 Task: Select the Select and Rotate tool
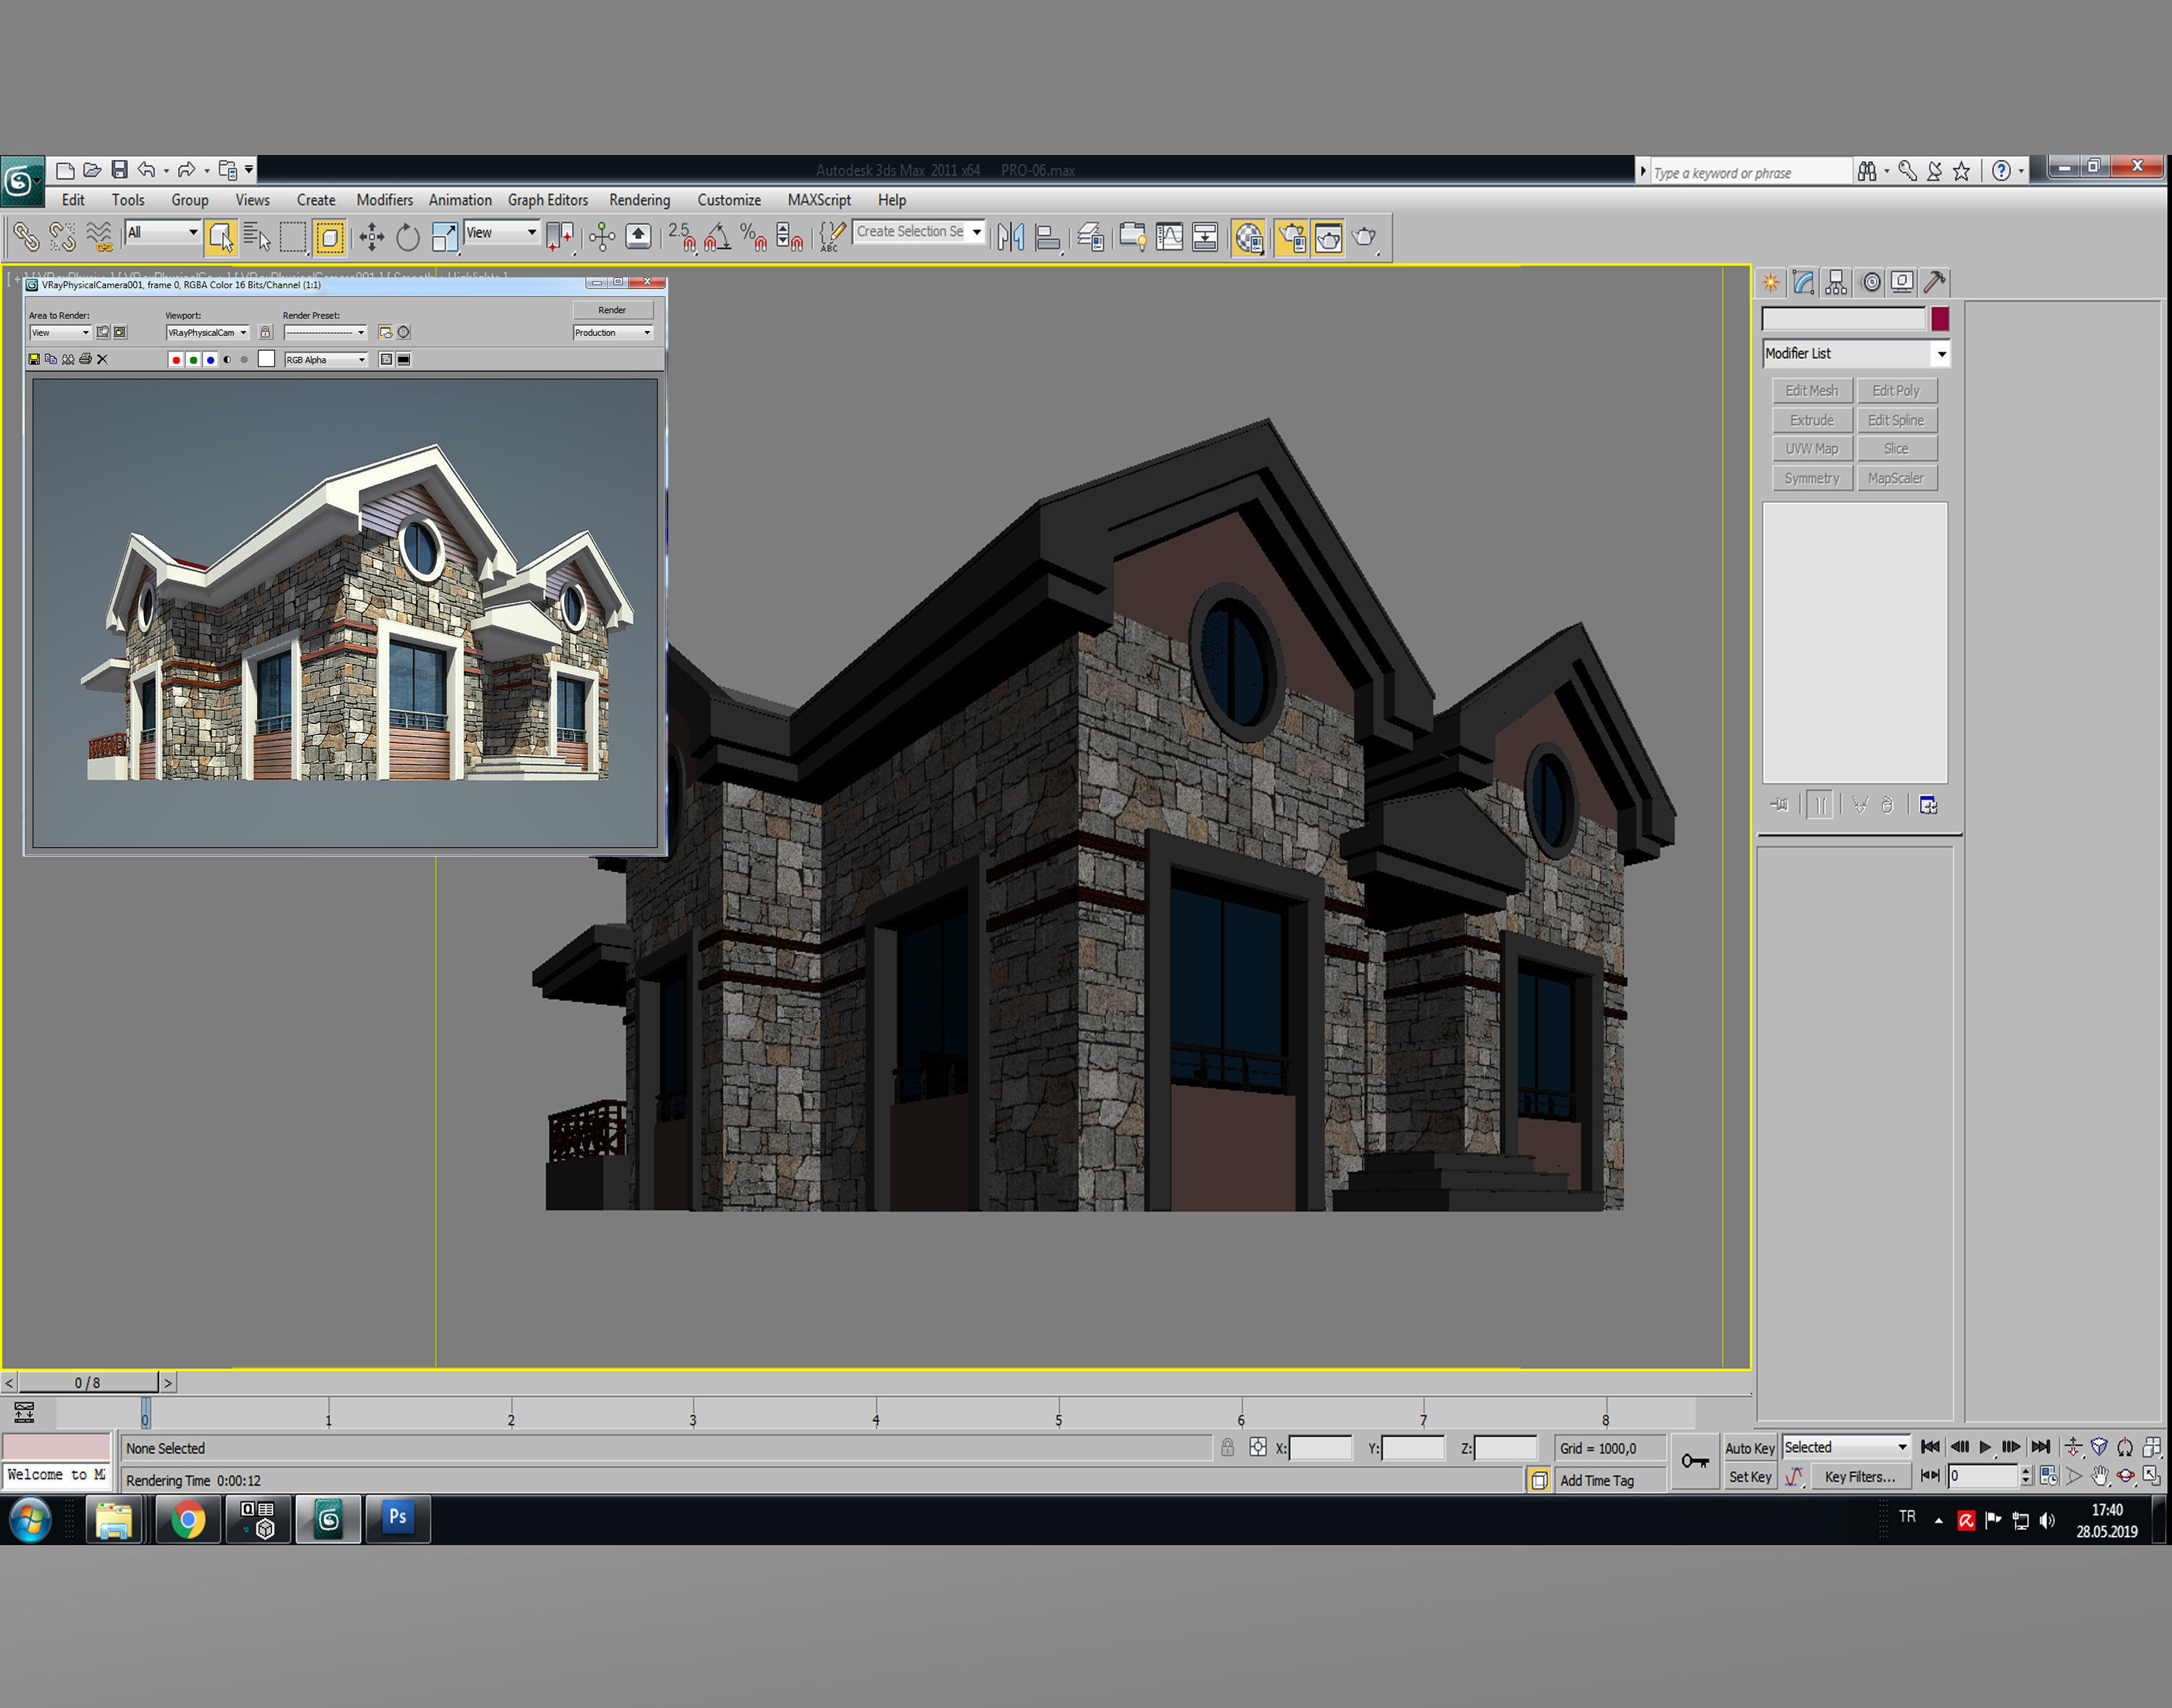coord(407,237)
